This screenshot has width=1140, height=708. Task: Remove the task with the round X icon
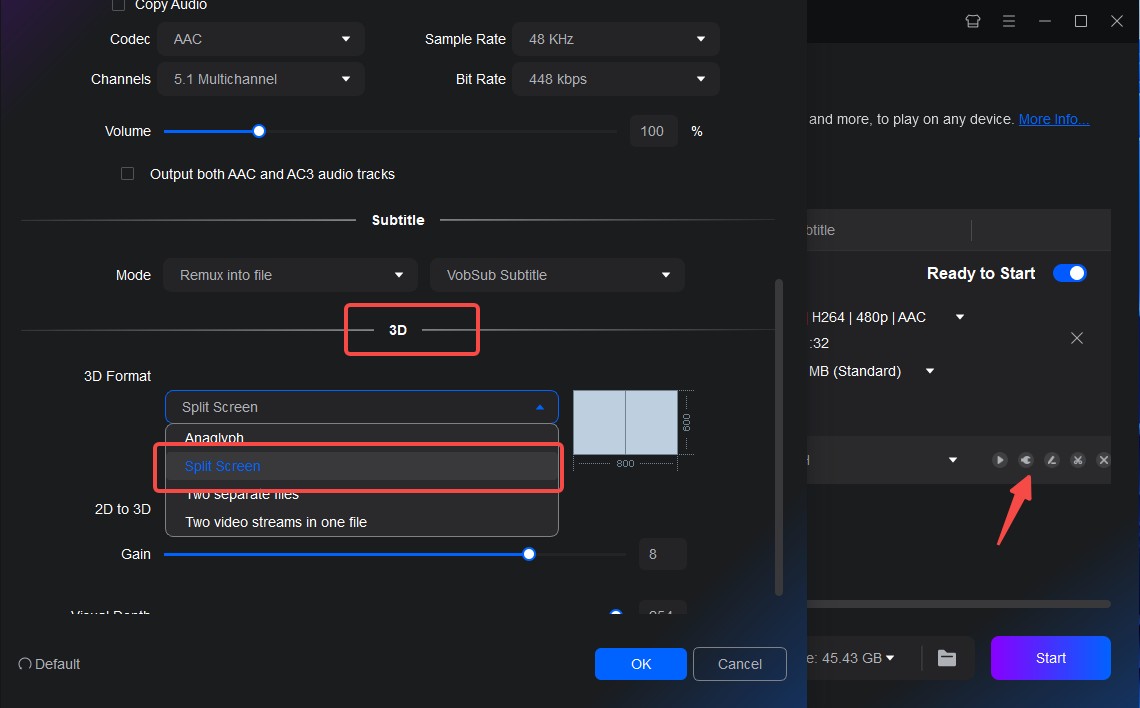coord(1104,459)
